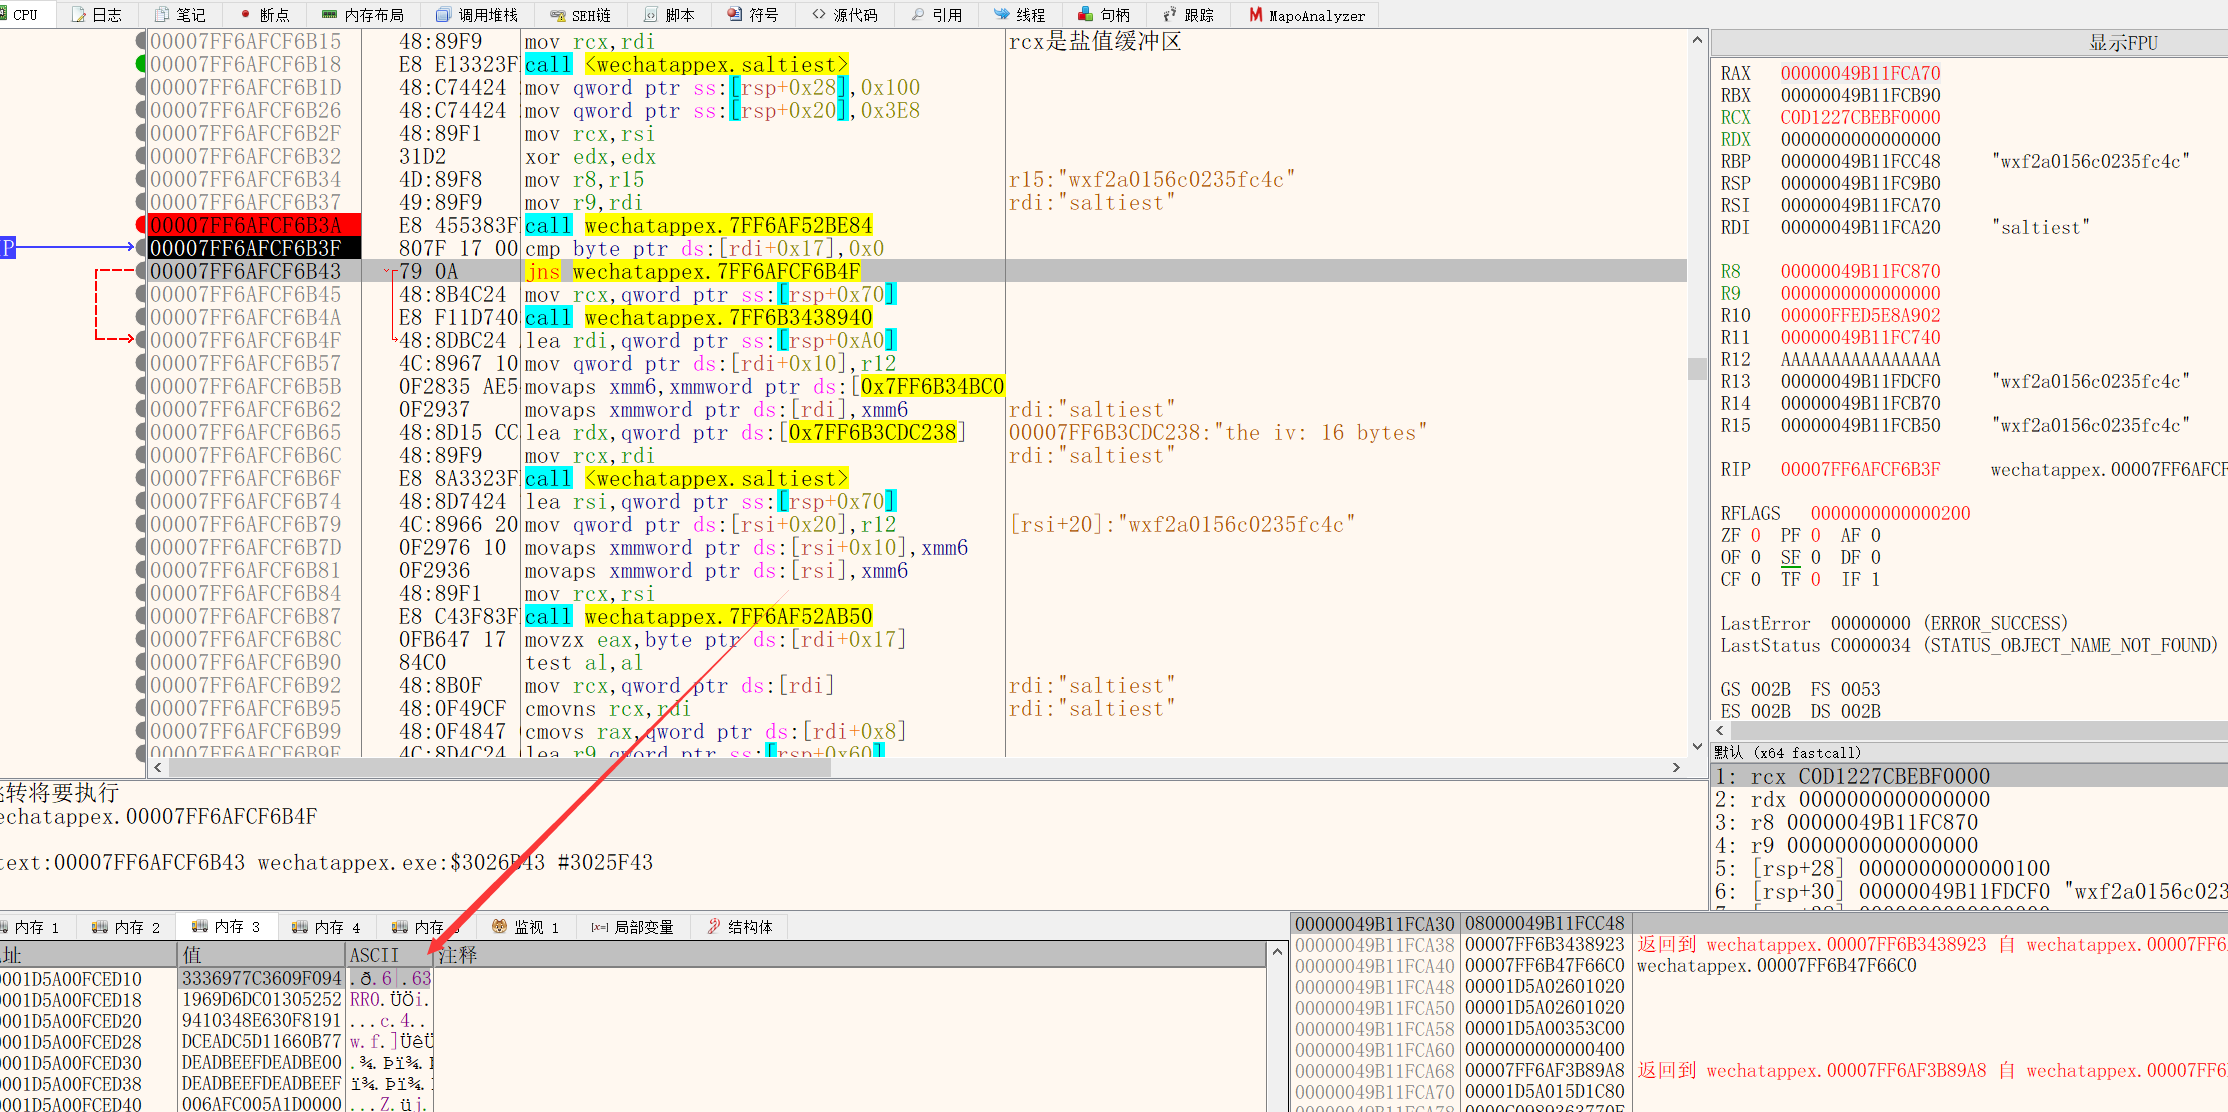2228x1112 pixels.
Task: Open the 断点 breakpoints tab
Action: pos(265,15)
